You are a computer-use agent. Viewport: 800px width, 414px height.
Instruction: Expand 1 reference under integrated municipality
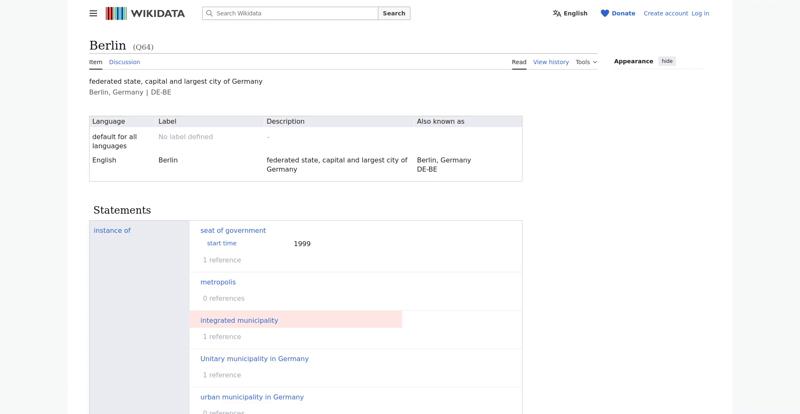tap(222, 337)
